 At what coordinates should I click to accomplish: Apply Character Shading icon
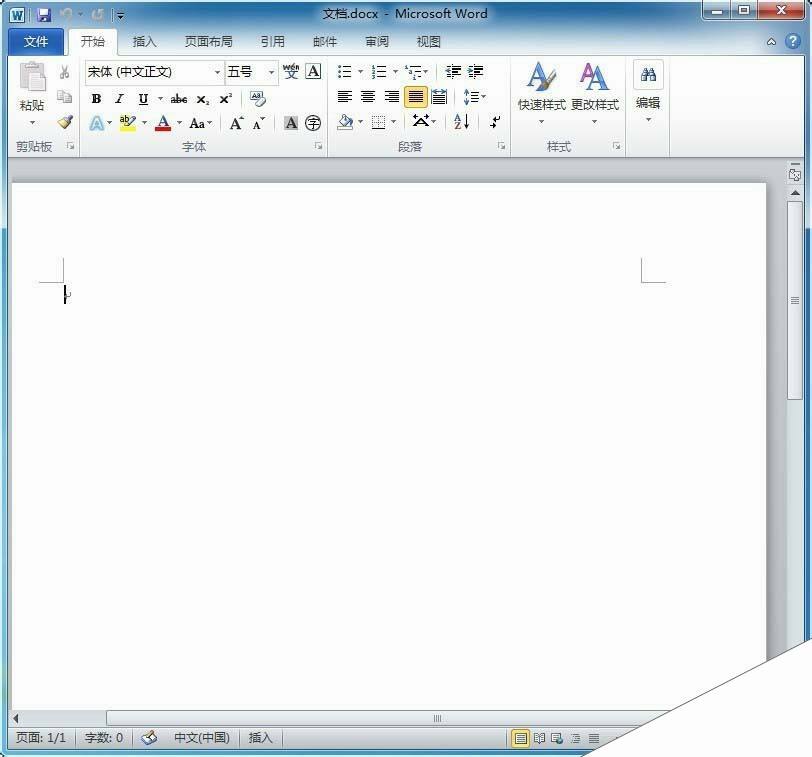click(291, 123)
